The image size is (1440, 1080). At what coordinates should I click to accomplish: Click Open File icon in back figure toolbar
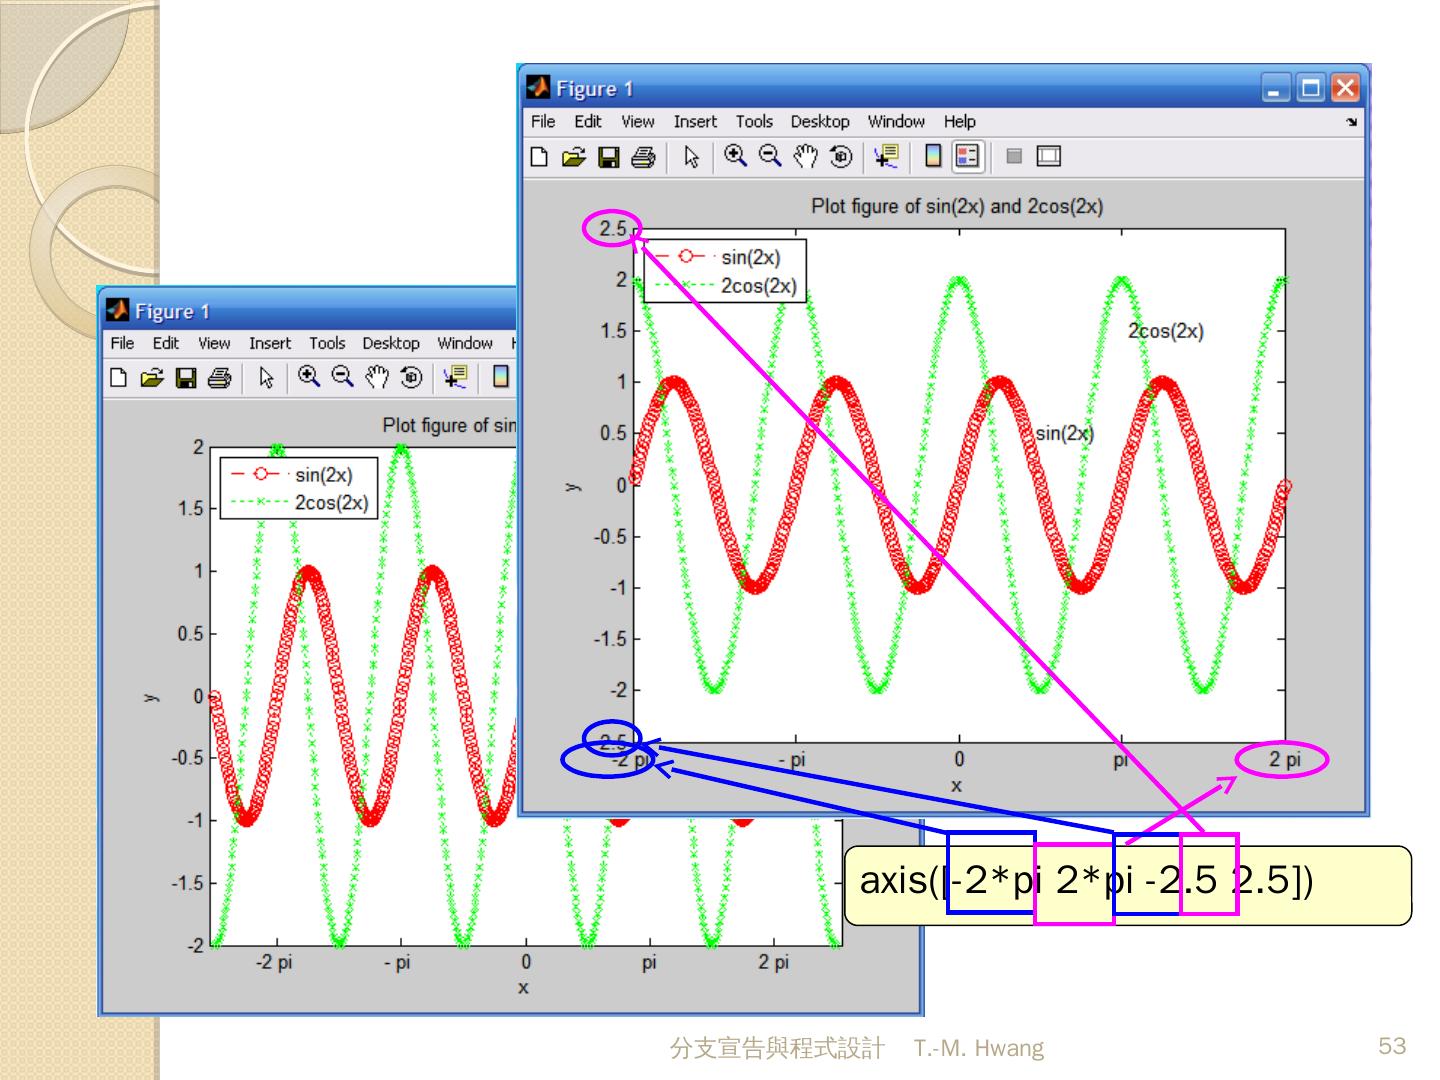[152, 378]
